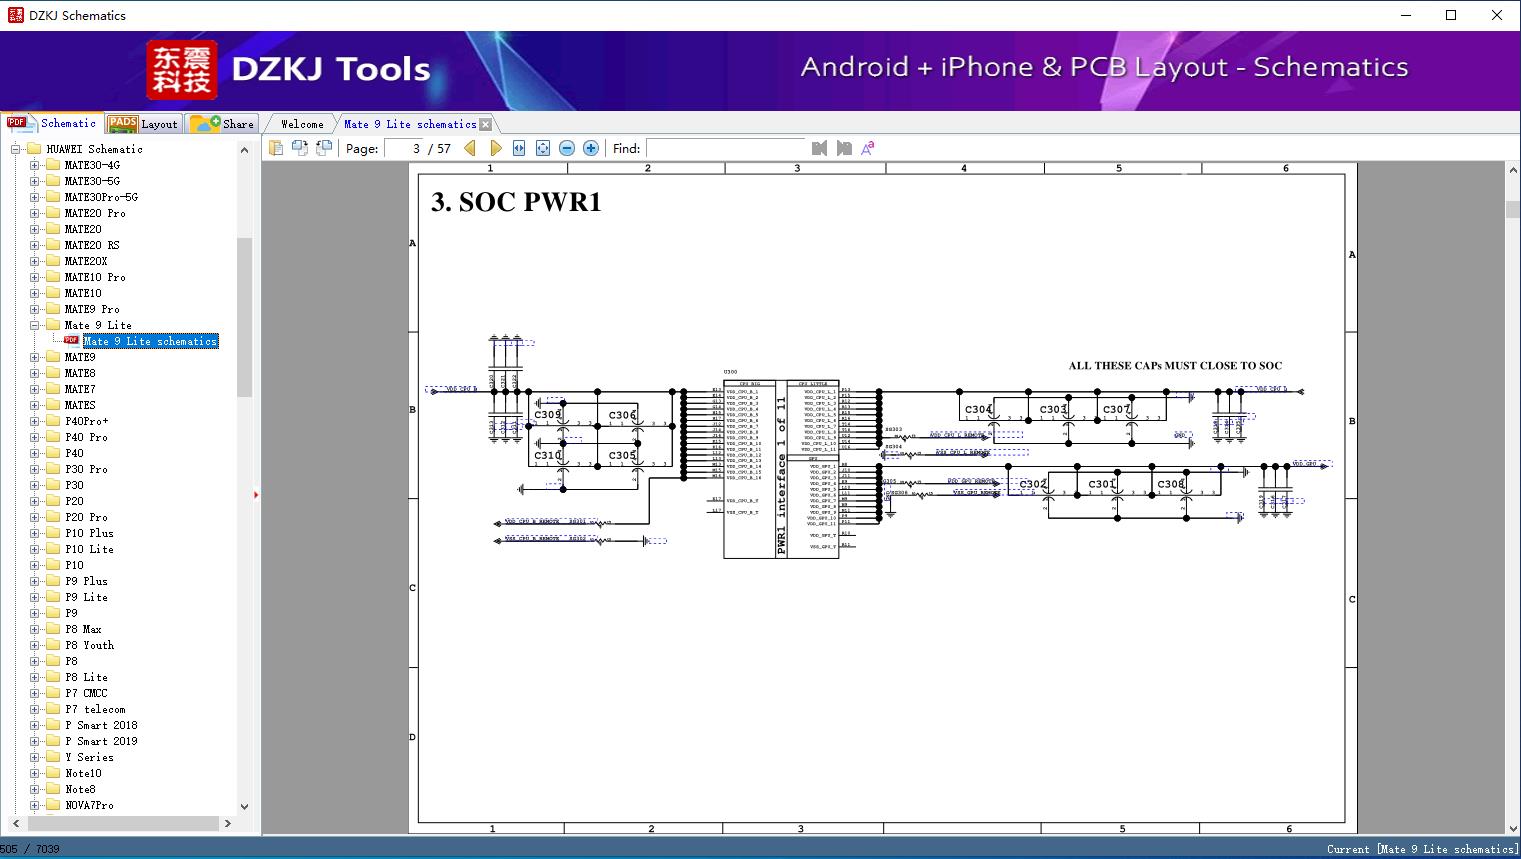Viewport: 1521px width, 859px height.
Task: Click the find previous icon
Action: coord(819,148)
